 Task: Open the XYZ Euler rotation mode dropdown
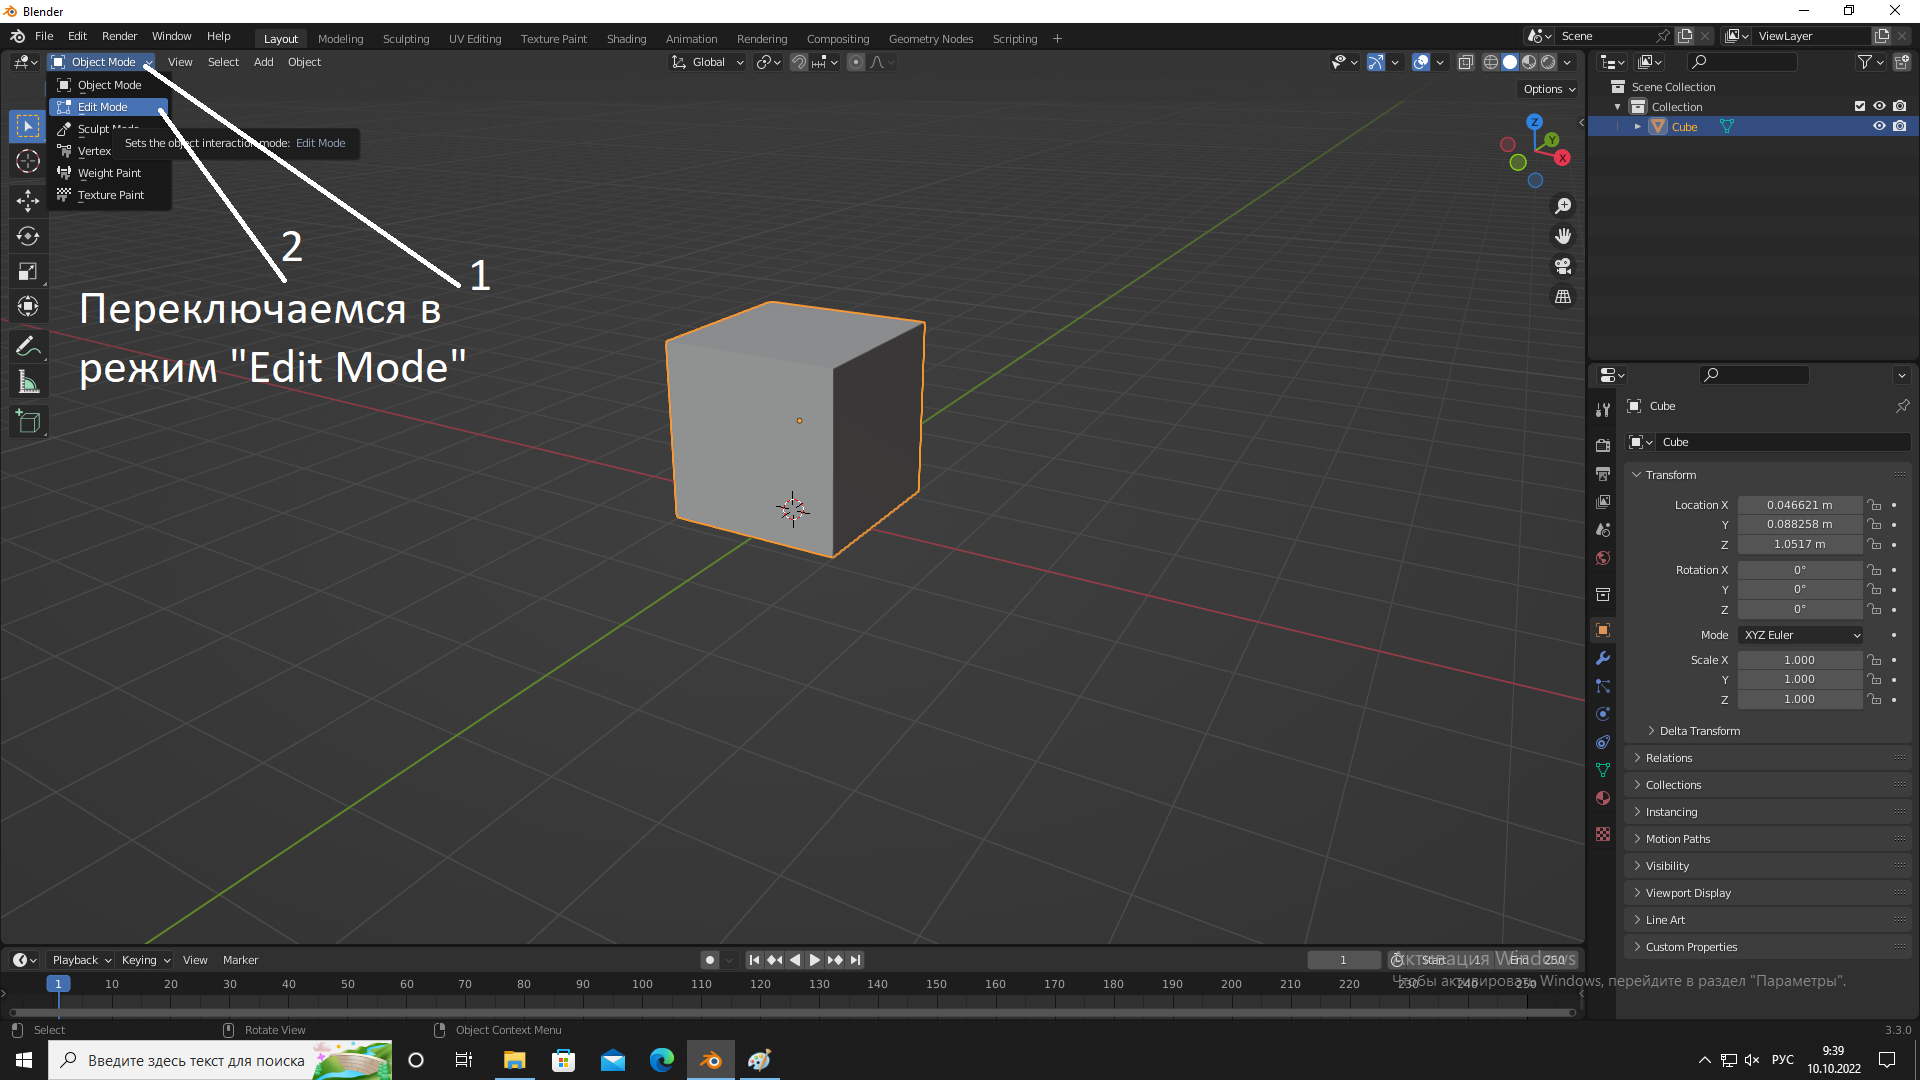pyautogui.click(x=1800, y=635)
